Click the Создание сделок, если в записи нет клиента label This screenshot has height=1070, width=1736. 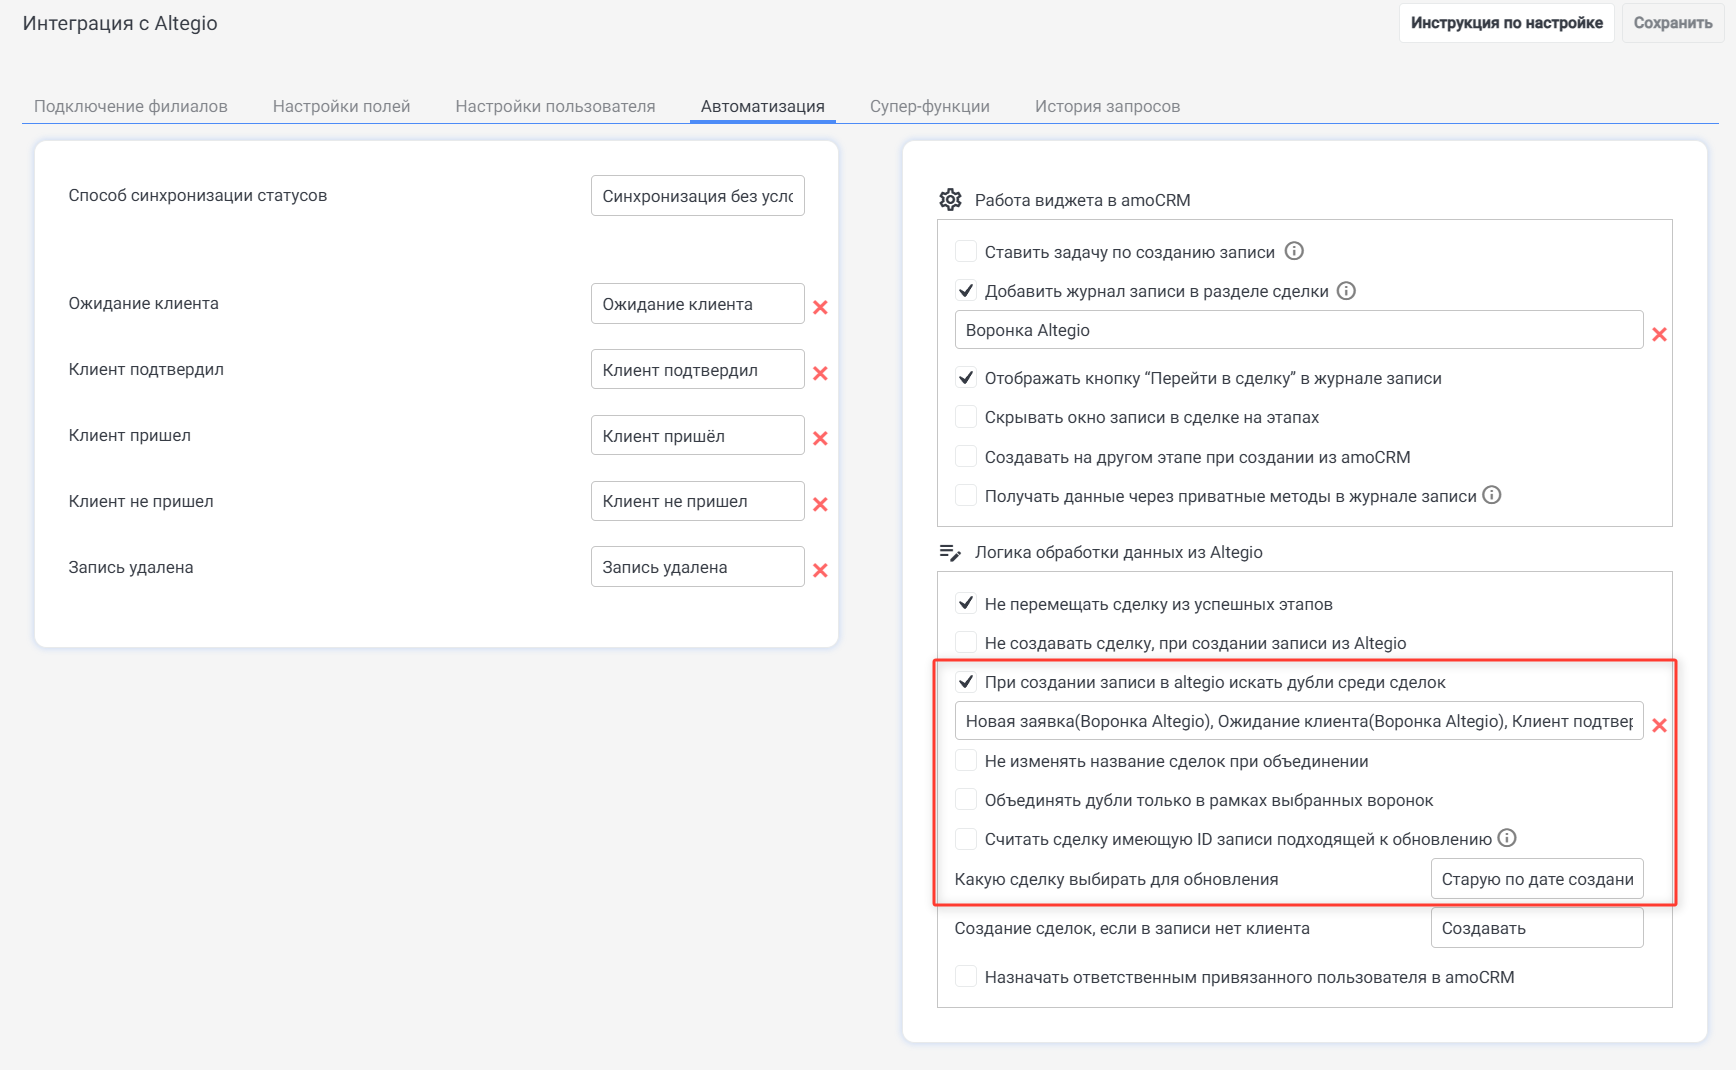[1132, 928]
